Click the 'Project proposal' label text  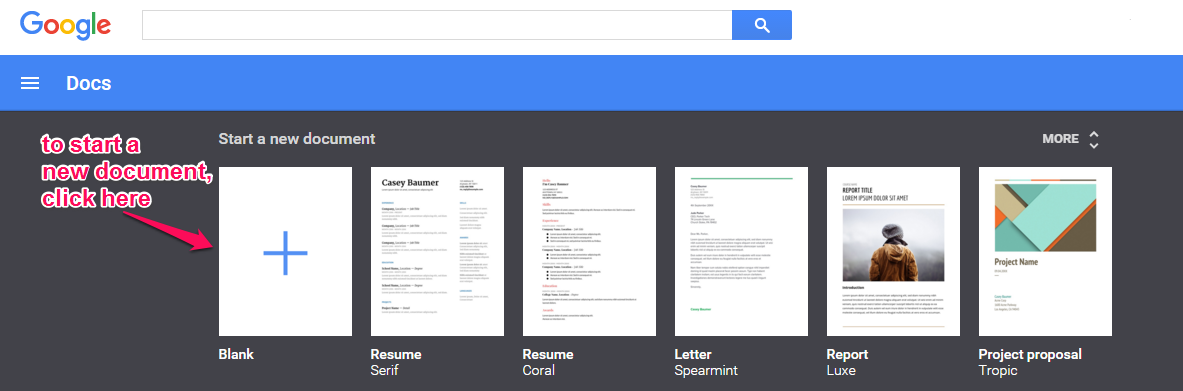tap(1030, 355)
